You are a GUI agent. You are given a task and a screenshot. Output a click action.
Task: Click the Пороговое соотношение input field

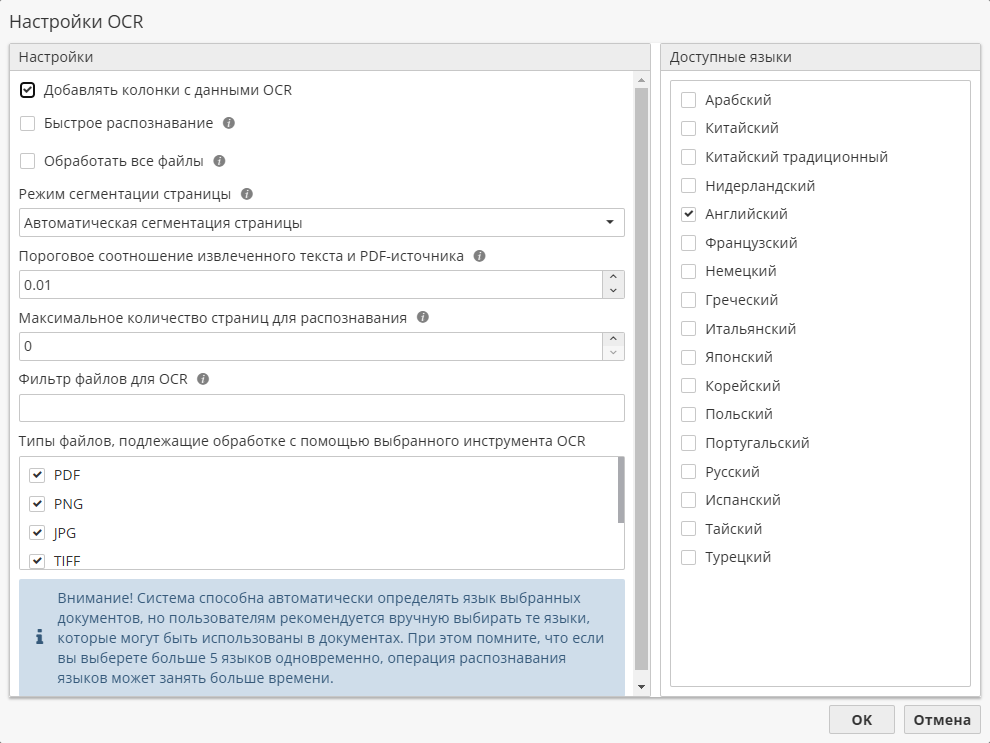[311, 285]
